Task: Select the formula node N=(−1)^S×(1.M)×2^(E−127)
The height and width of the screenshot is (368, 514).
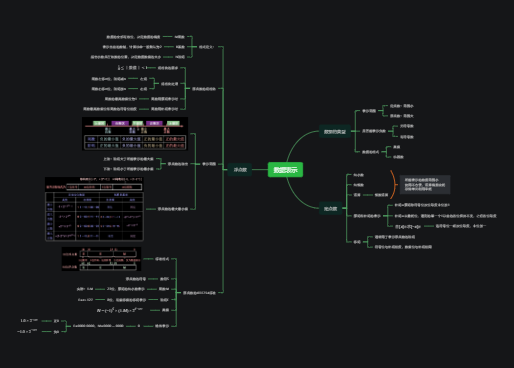Action: pyautogui.click(x=120, y=310)
